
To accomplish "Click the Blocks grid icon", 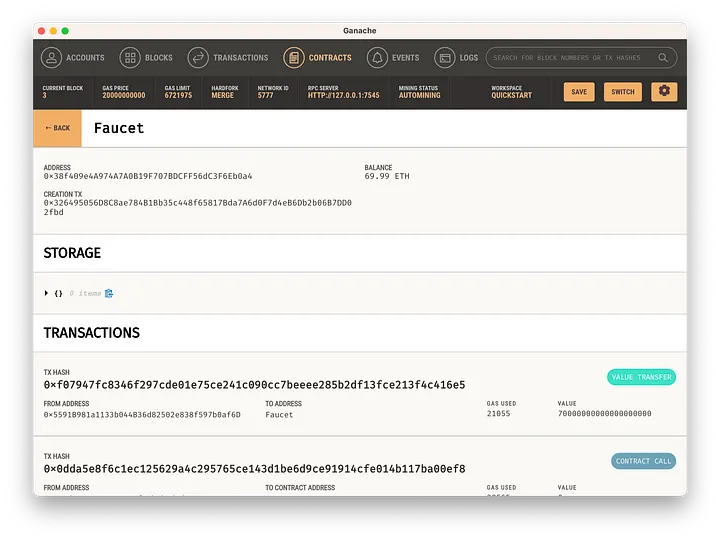I will (130, 58).
